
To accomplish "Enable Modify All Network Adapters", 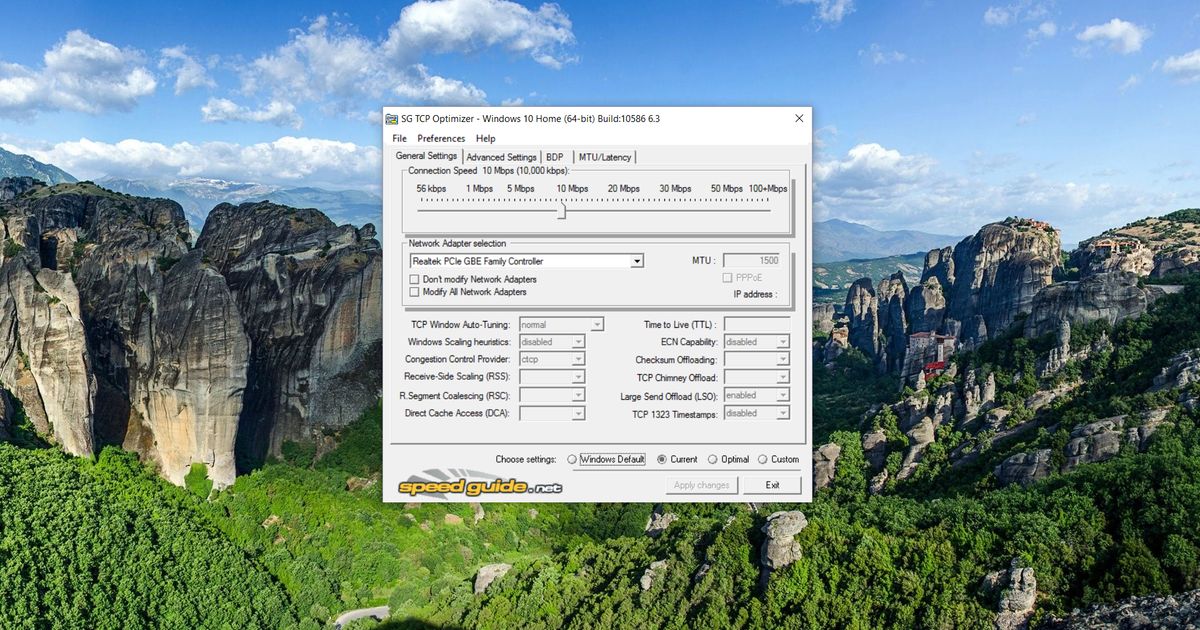I will tap(415, 291).
